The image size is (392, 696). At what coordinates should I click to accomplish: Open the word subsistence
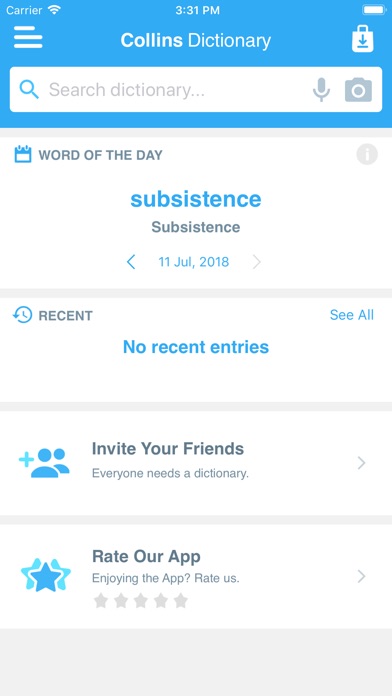tap(196, 199)
